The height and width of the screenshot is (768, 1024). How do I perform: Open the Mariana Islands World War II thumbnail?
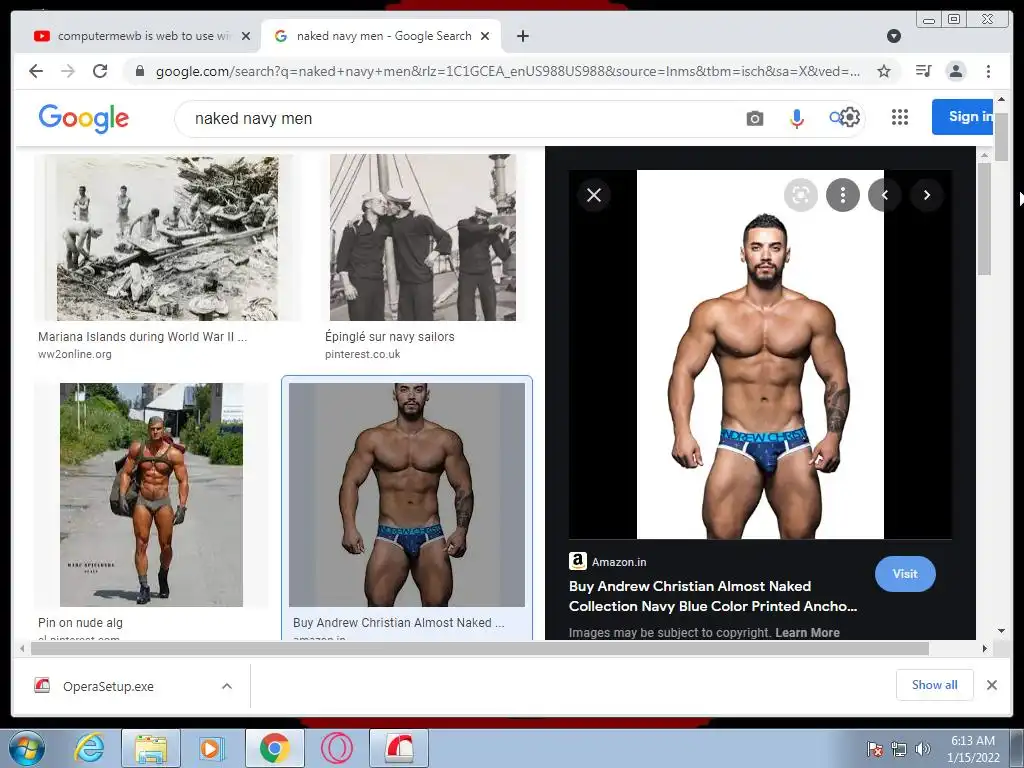[x=167, y=238]
